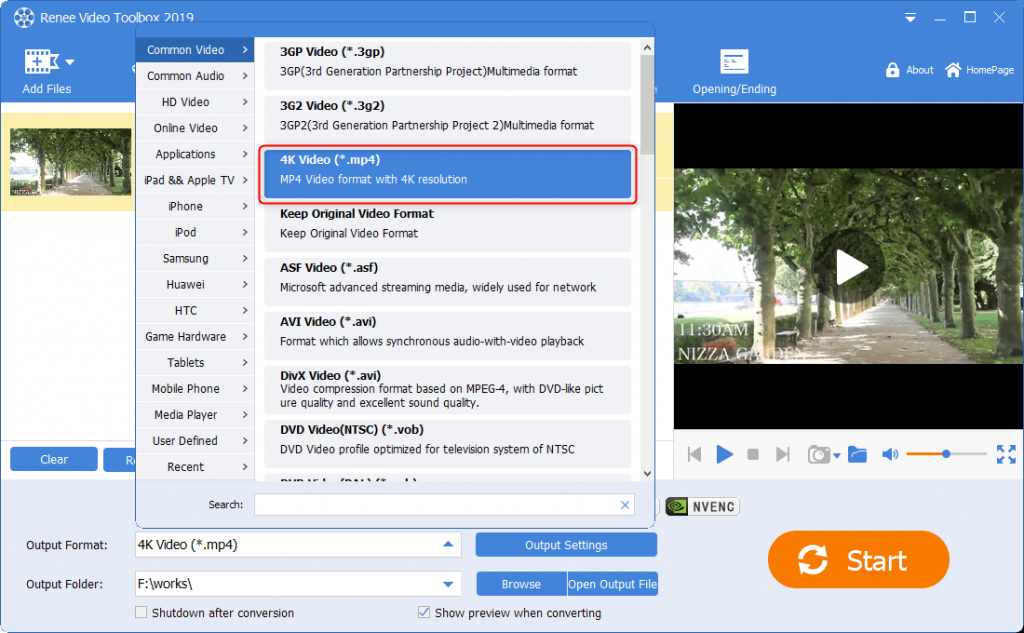Adjust the volume slider
The image size is (1024, 633).
[946, 454]
